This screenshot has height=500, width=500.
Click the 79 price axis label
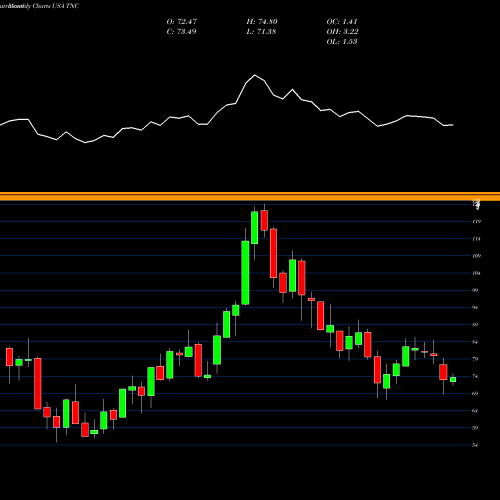click(x=476, y=359)
